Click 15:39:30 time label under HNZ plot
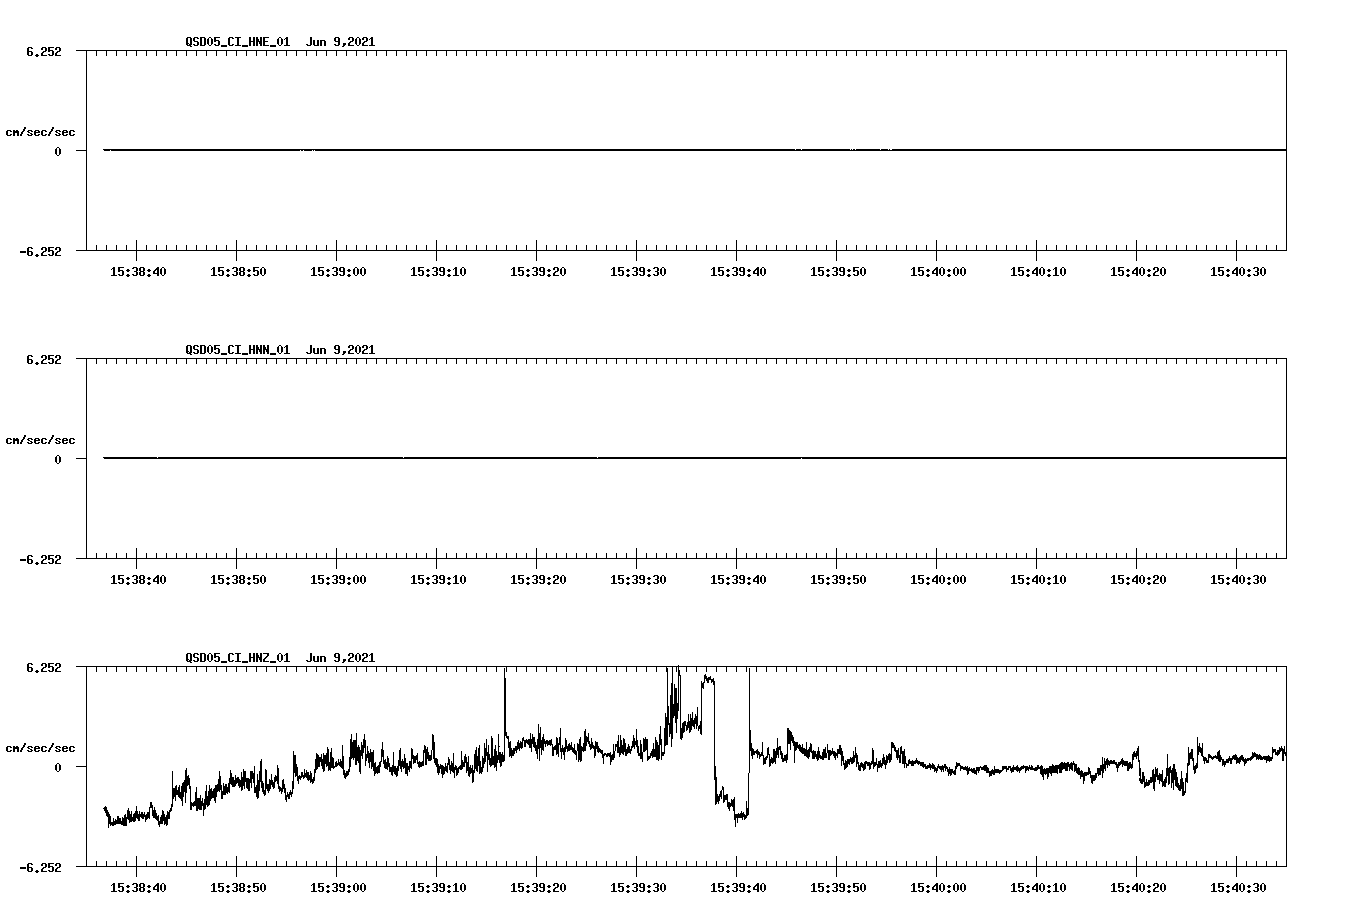The height and width of the screenshot is (924, 1358). pos(638,888)
